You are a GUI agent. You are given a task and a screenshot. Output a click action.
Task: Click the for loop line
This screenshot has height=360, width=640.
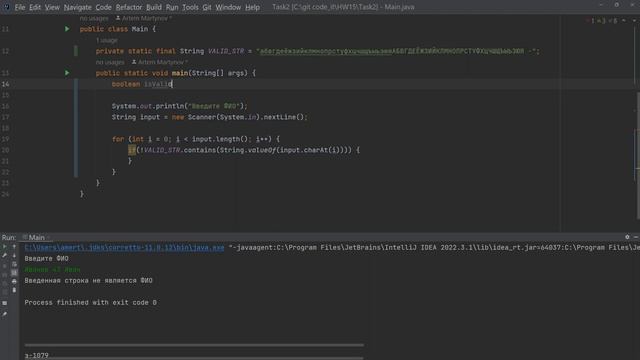196,139
